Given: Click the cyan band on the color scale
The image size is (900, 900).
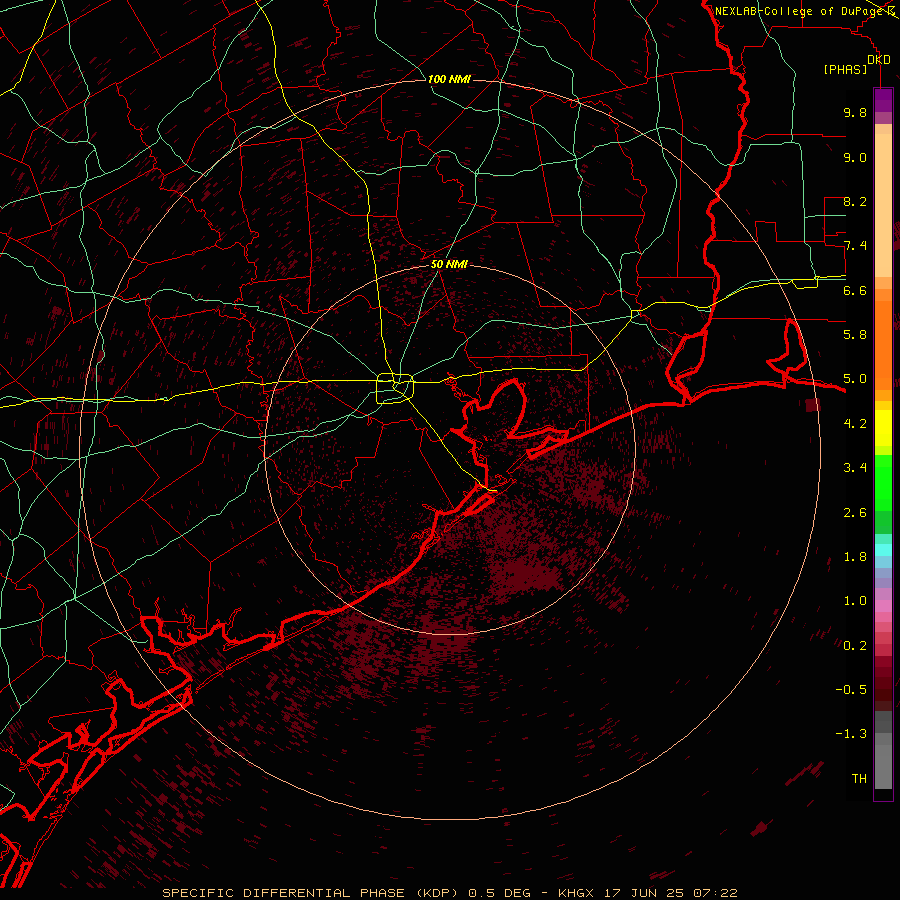Looking at the screenshot, I should pyautogui.click(x=883, y=550).
